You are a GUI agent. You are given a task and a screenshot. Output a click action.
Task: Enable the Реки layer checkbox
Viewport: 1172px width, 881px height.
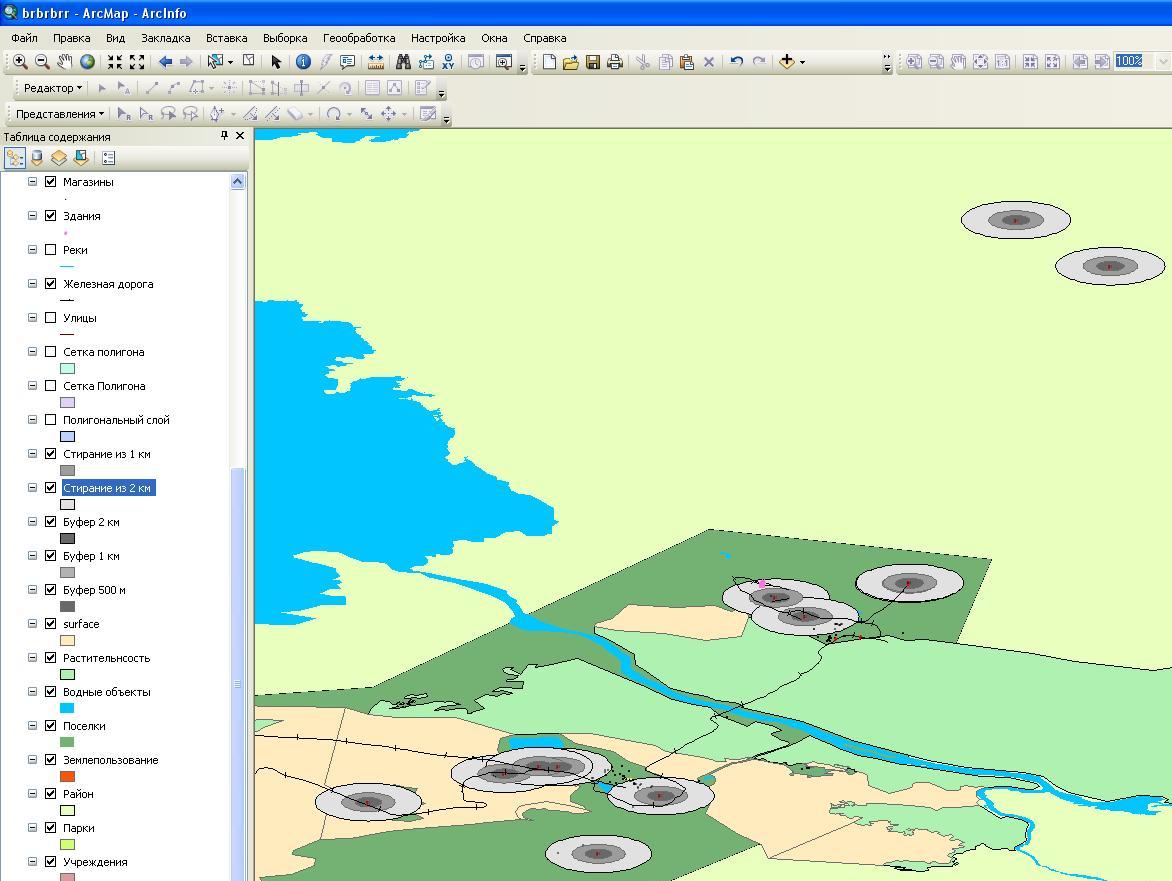pos(51,250)
